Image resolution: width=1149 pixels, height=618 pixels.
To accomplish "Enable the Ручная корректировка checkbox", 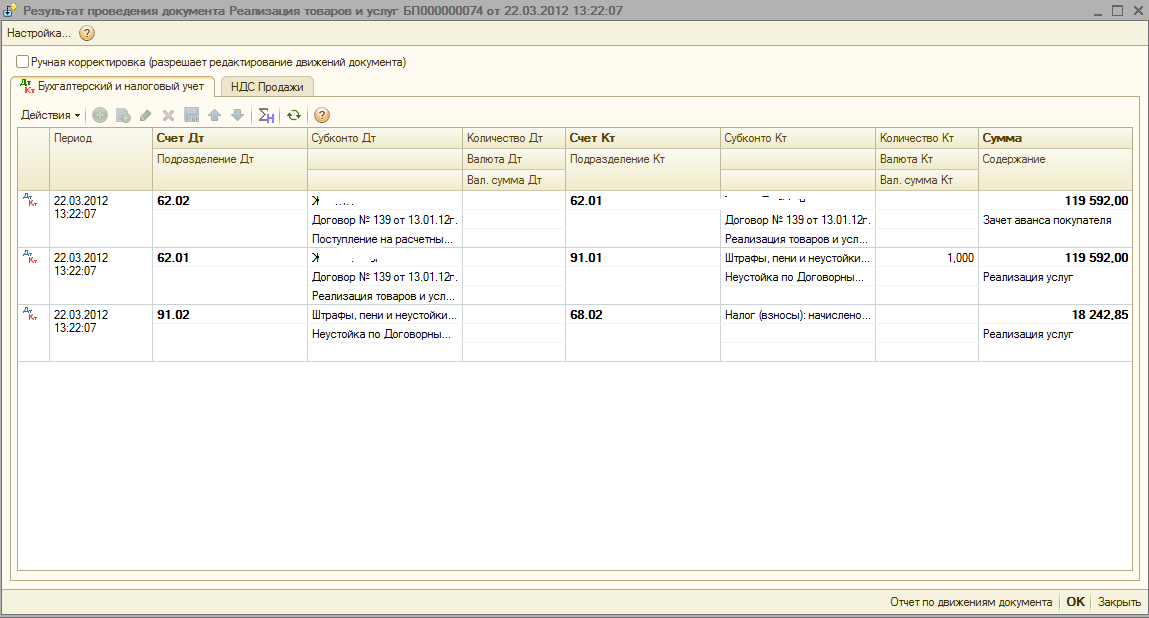I will click(x=23, y=62).
